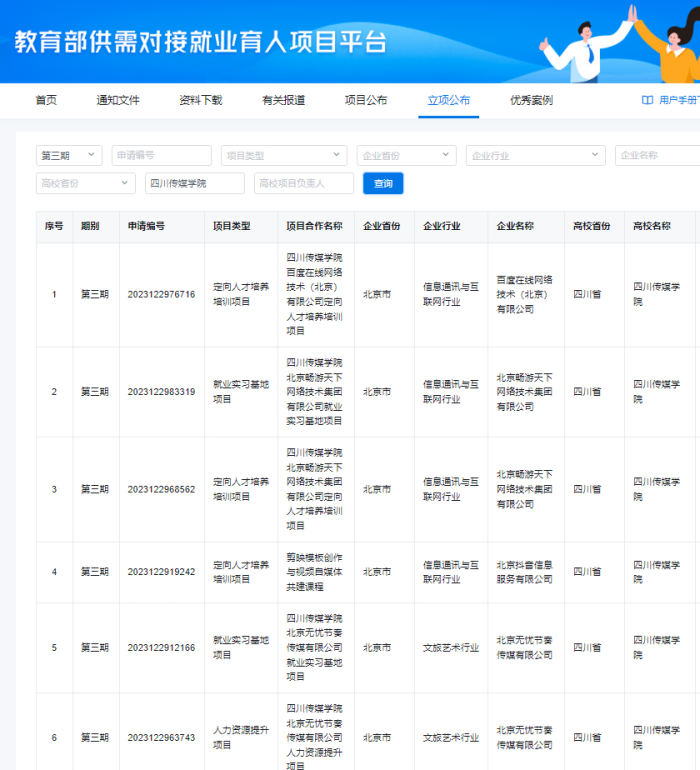
Task: Open the 通知文件 tab
Action: 118,100
